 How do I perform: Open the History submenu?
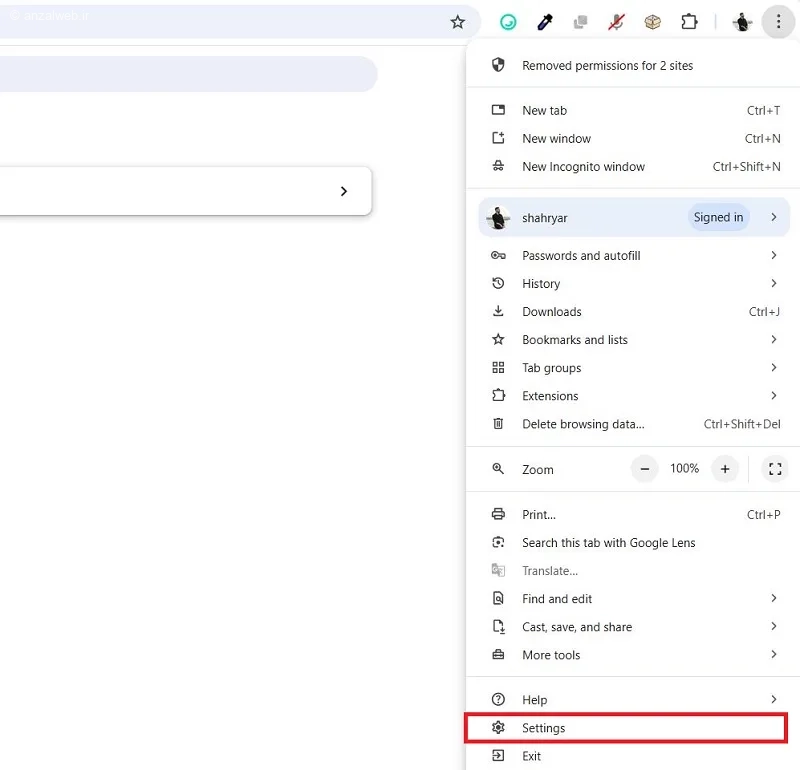pyautogui.click(x=633, y=283)
